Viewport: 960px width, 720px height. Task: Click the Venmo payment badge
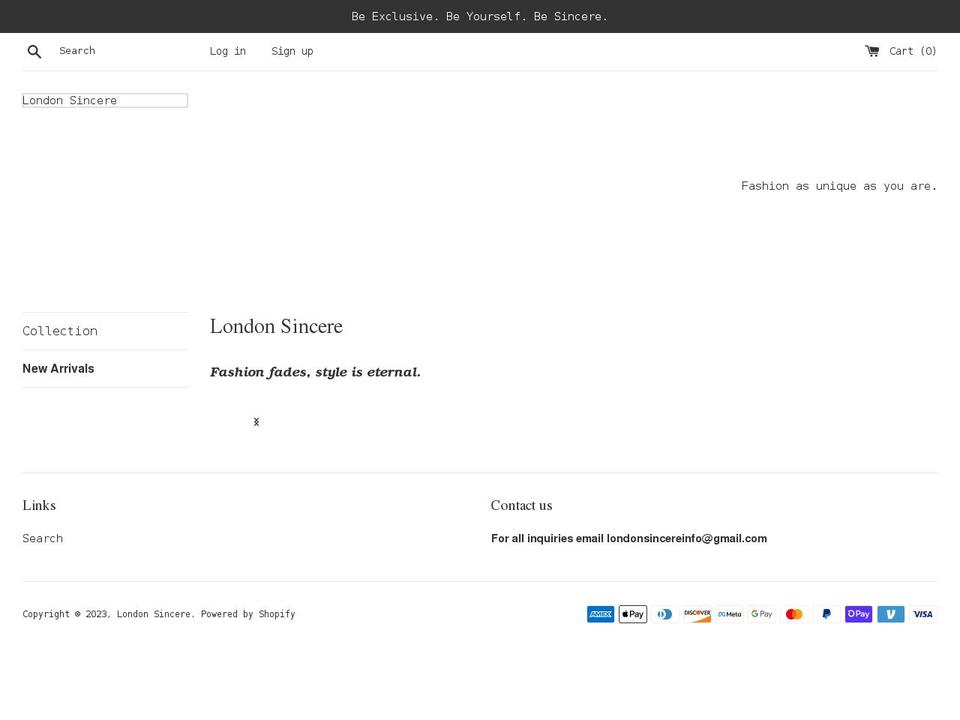891,614
